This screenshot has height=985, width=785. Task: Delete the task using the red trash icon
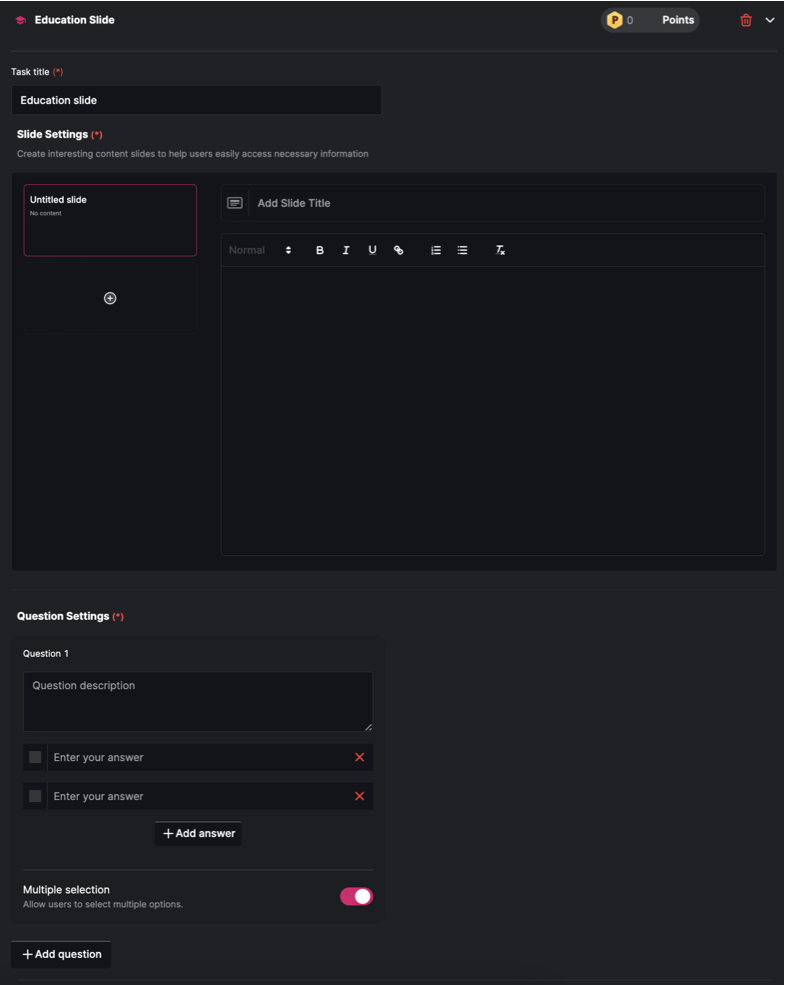tap(746, 20)
